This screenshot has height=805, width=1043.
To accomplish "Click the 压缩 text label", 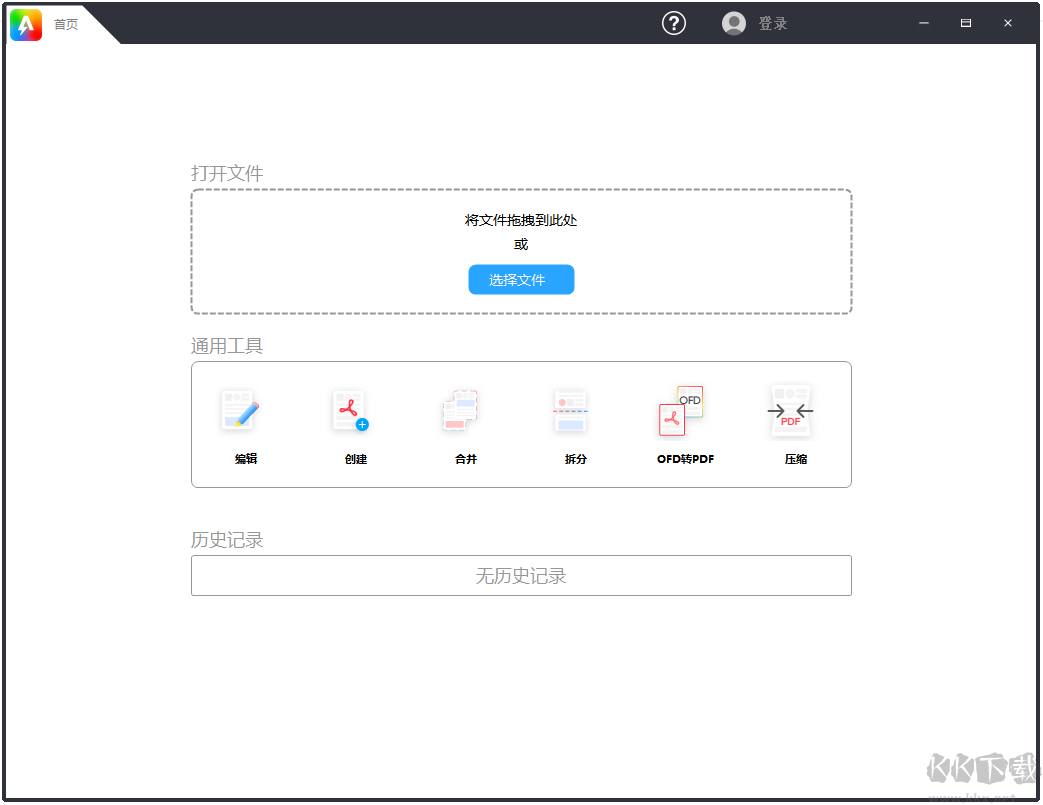I will pos(796,459).
